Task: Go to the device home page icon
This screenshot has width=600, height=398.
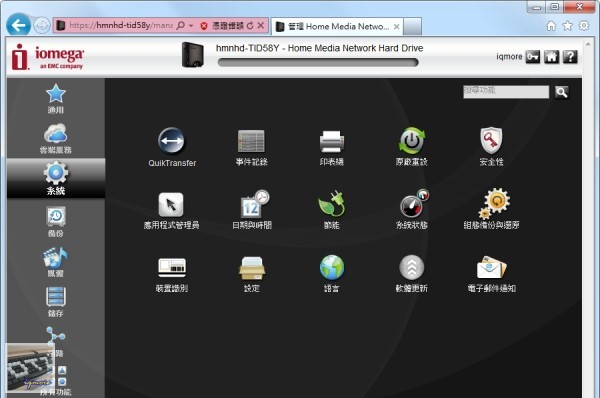Action: point(551,57)
